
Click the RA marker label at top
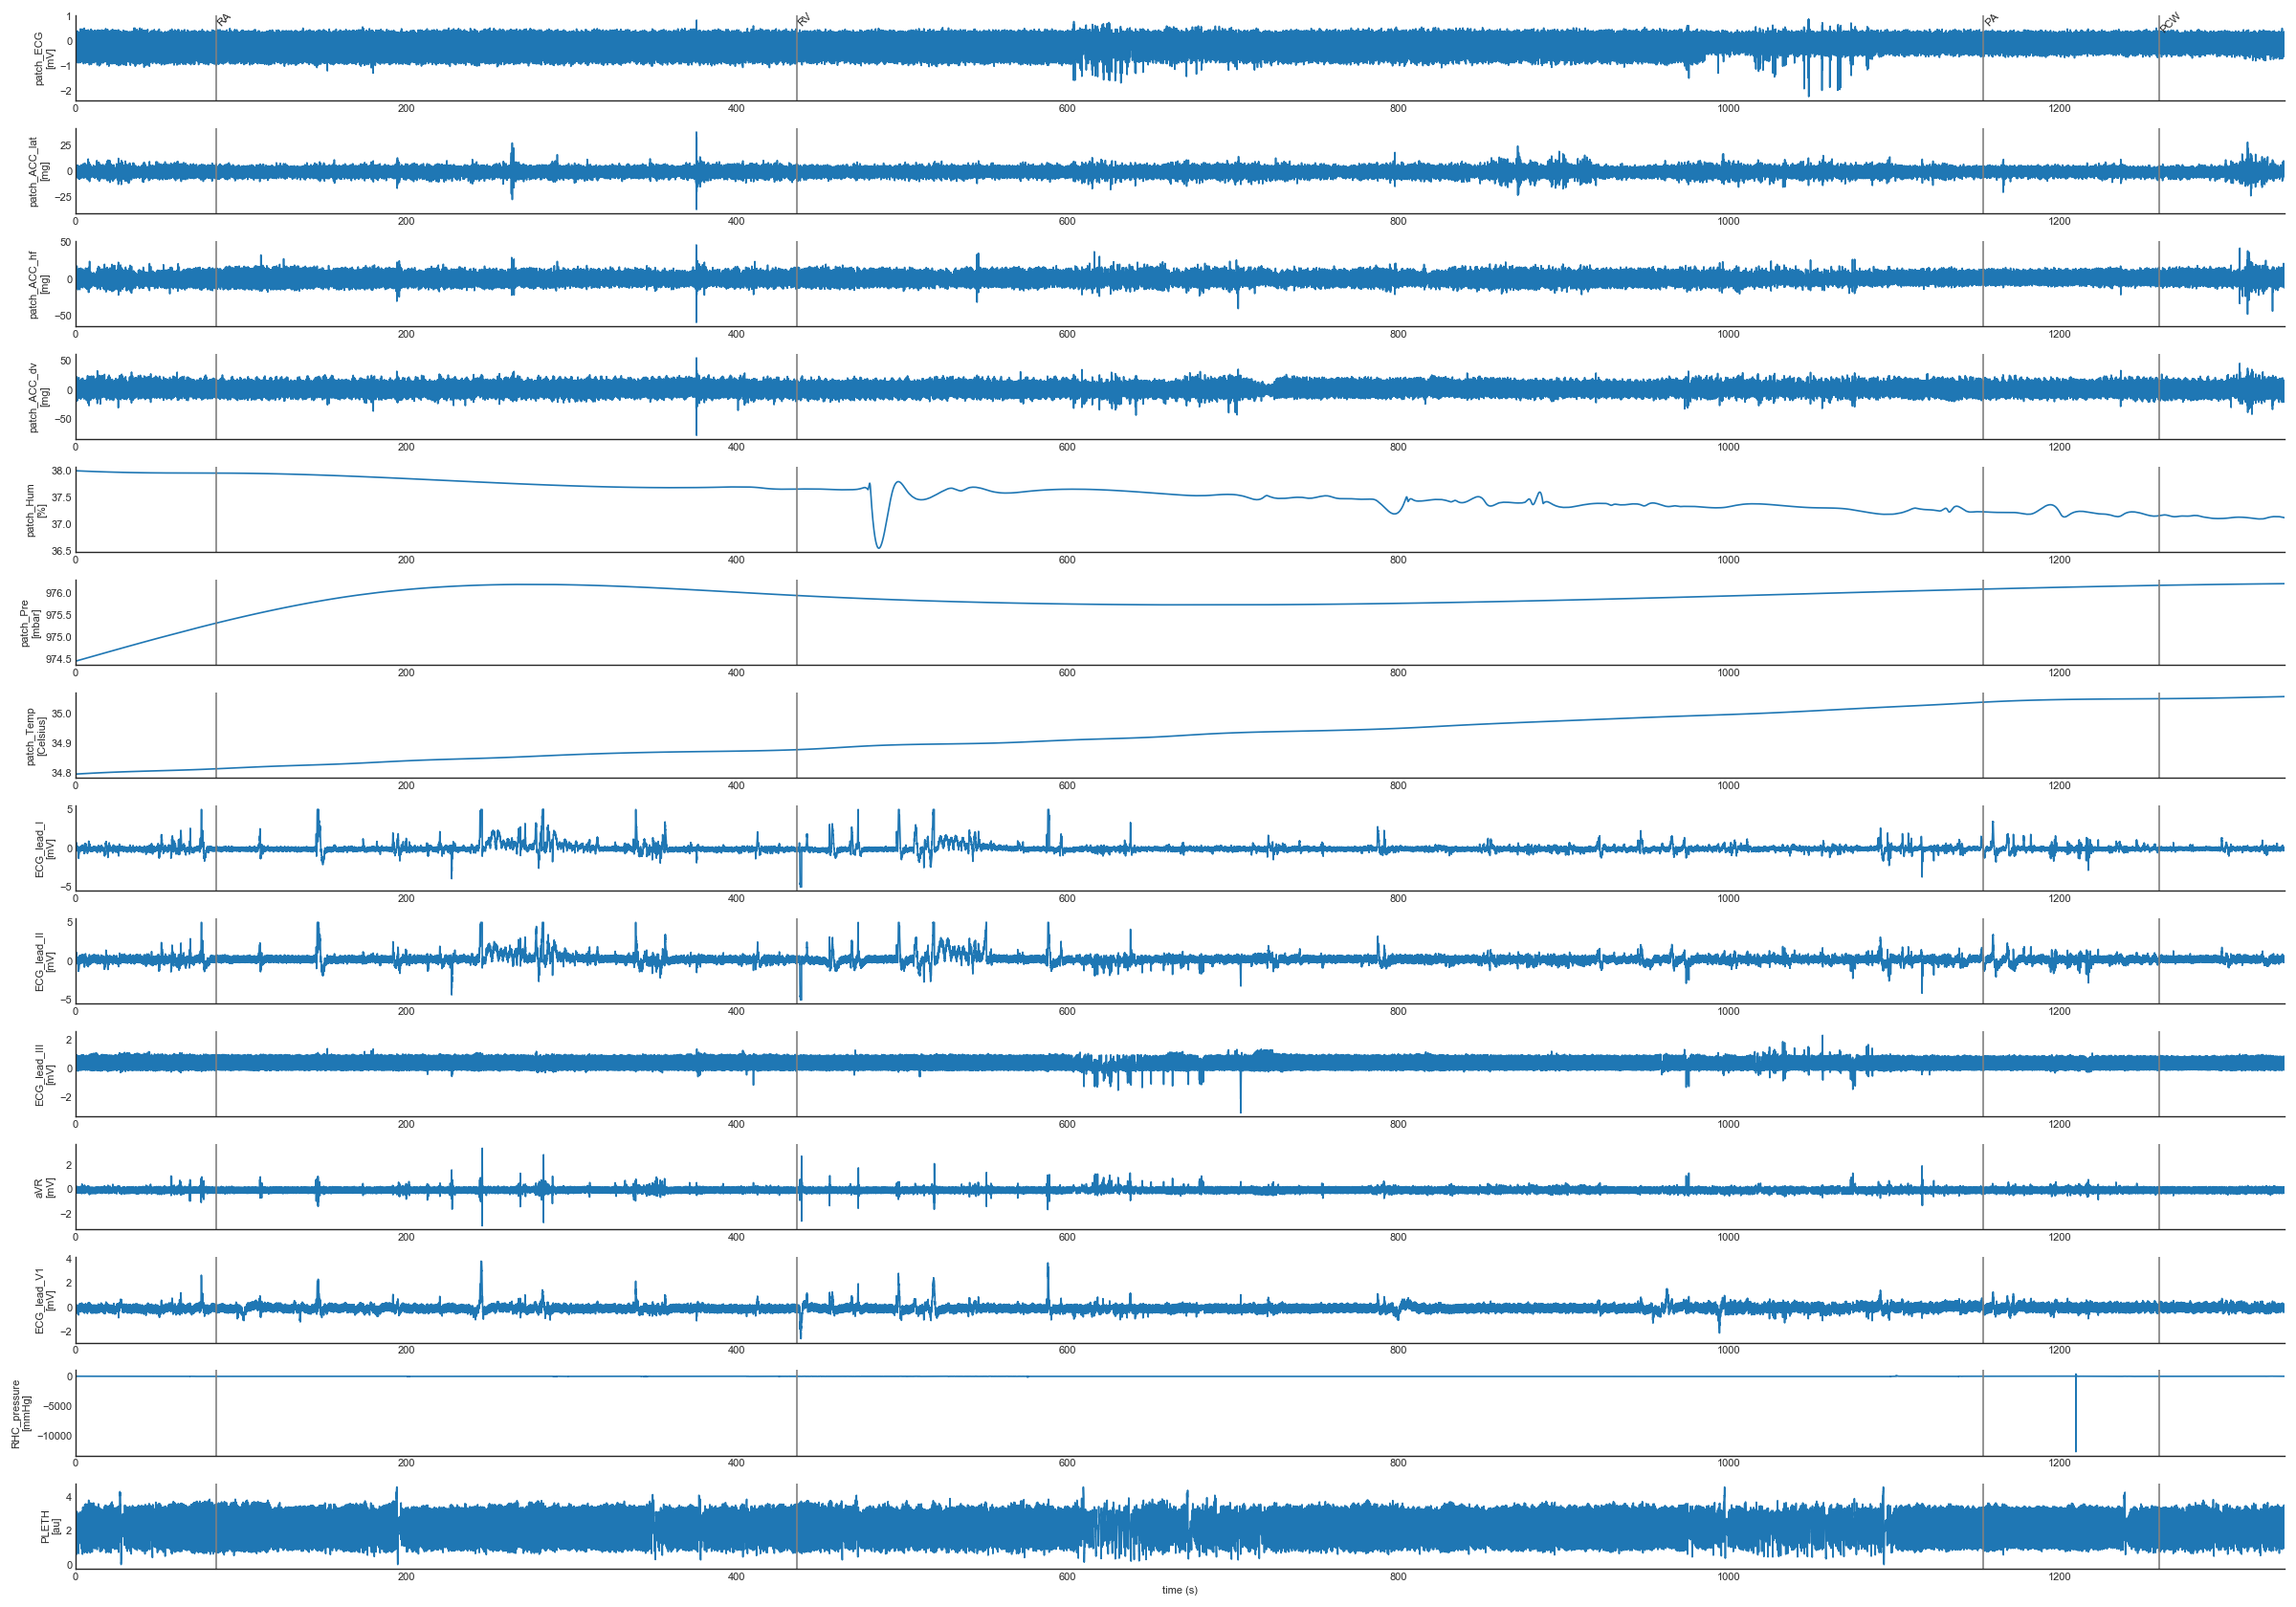(x=223, y=19)
